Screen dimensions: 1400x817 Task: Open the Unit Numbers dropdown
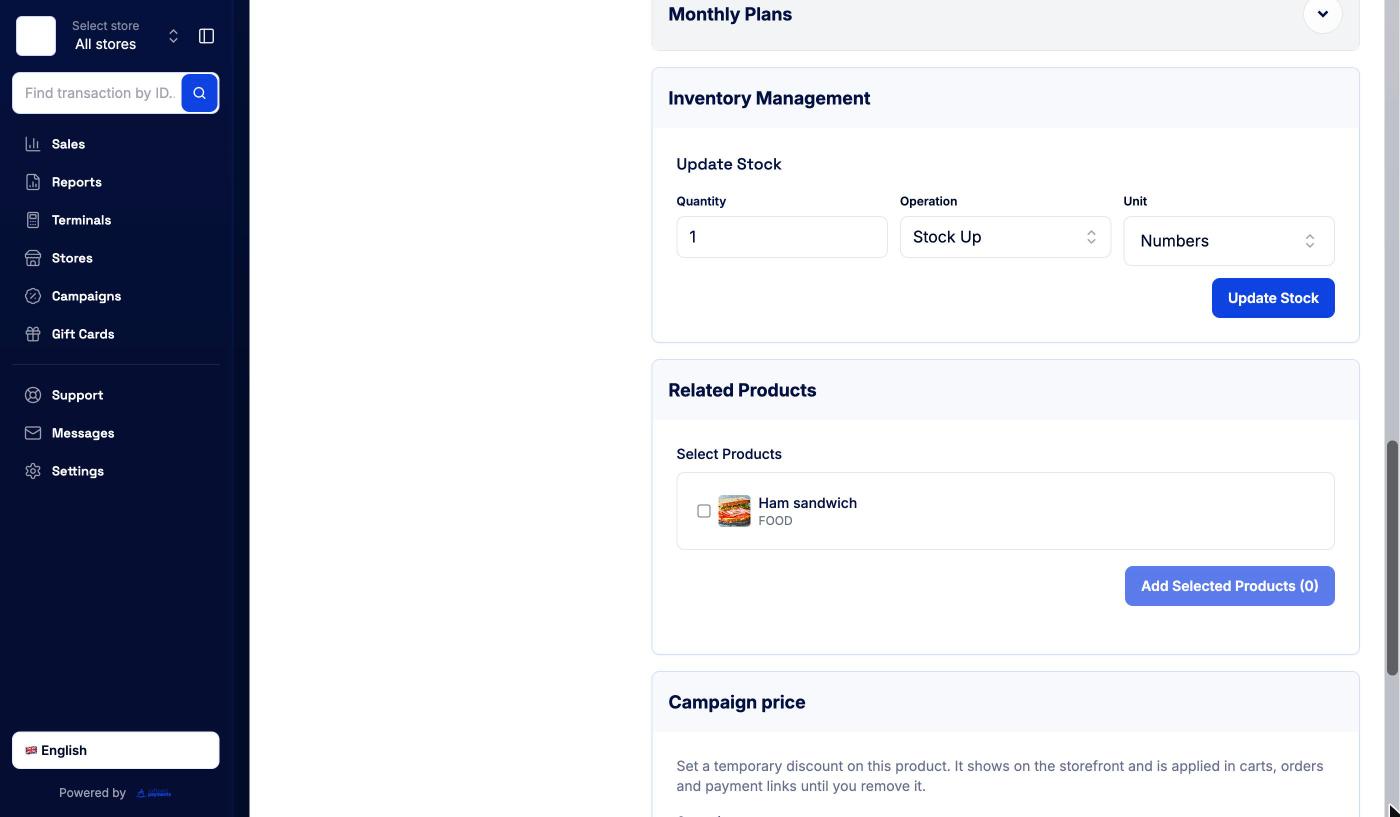[x=1229, y=241]
